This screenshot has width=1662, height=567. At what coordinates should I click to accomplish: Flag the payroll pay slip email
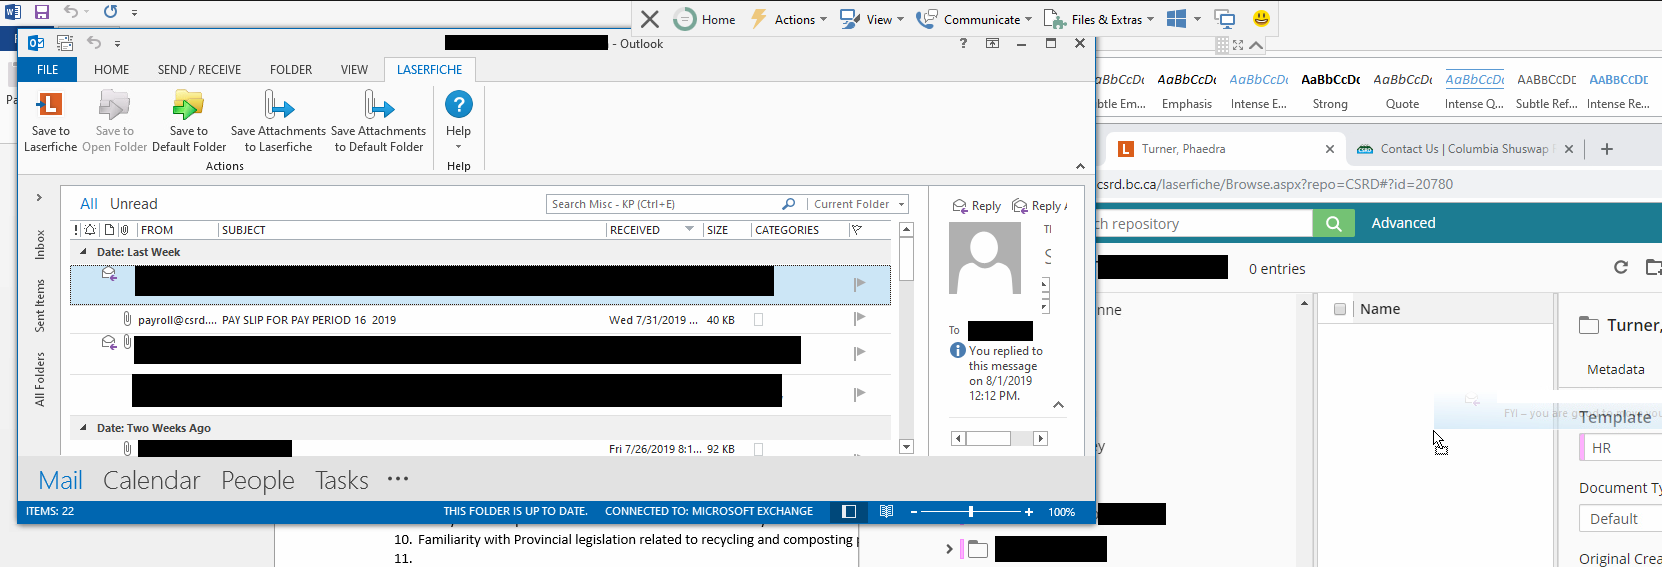[x=859, y=319]
